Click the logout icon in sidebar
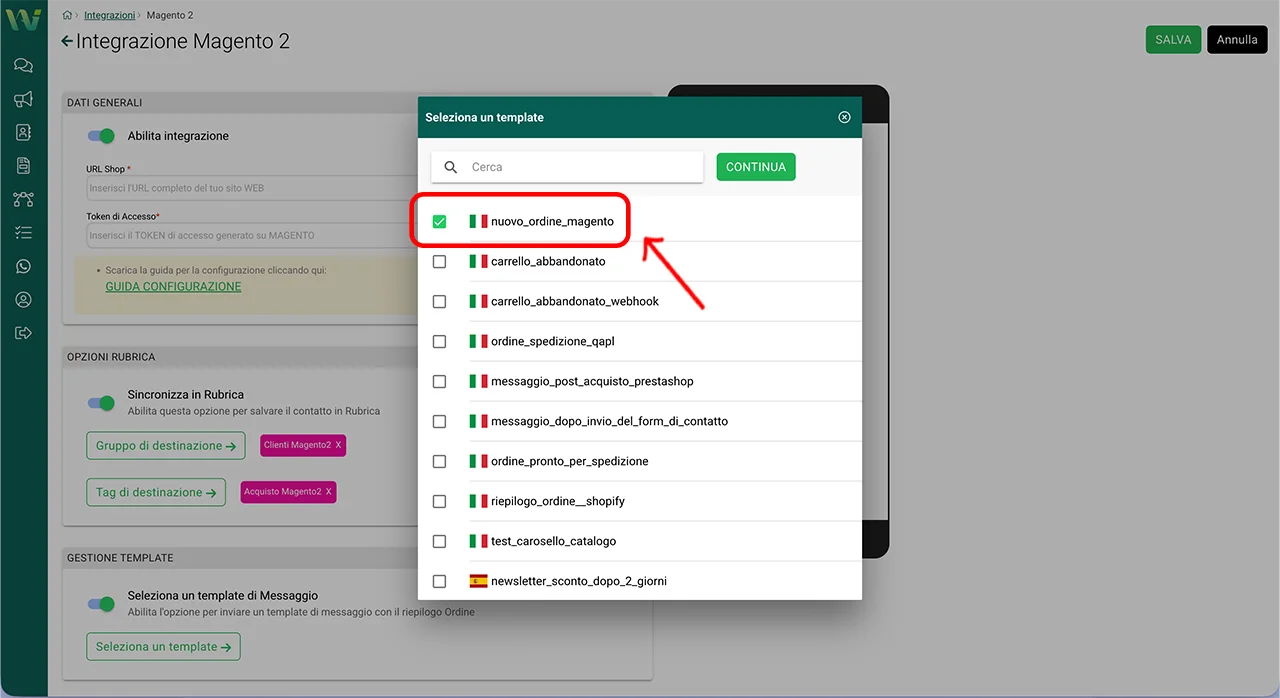1280x698 pixels. tap(23, 333)
